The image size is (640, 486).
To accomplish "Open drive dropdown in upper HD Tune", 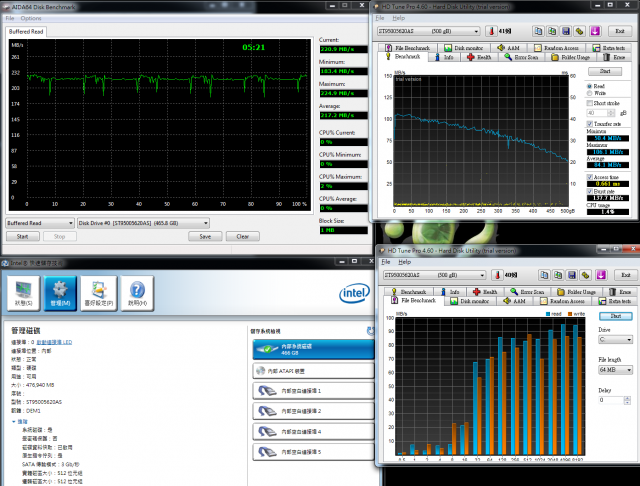I will tap(429, 31).
